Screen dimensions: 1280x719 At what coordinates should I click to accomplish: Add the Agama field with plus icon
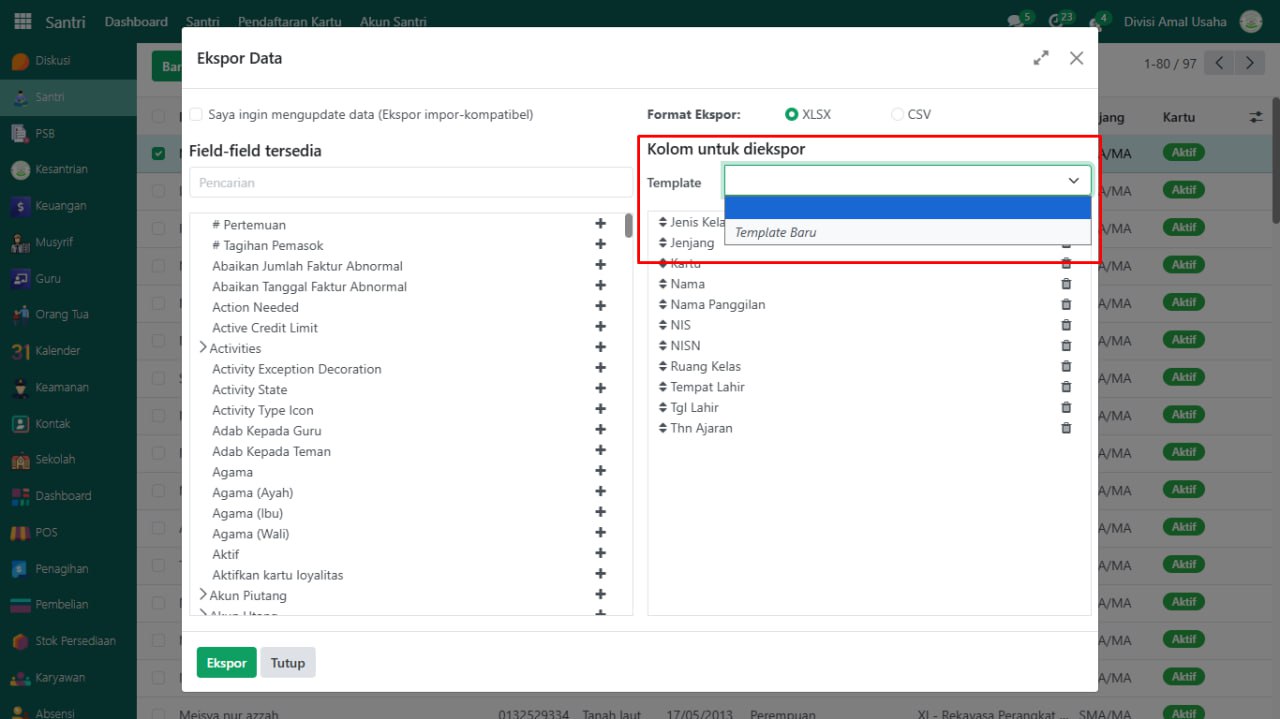tap(600, 472)
